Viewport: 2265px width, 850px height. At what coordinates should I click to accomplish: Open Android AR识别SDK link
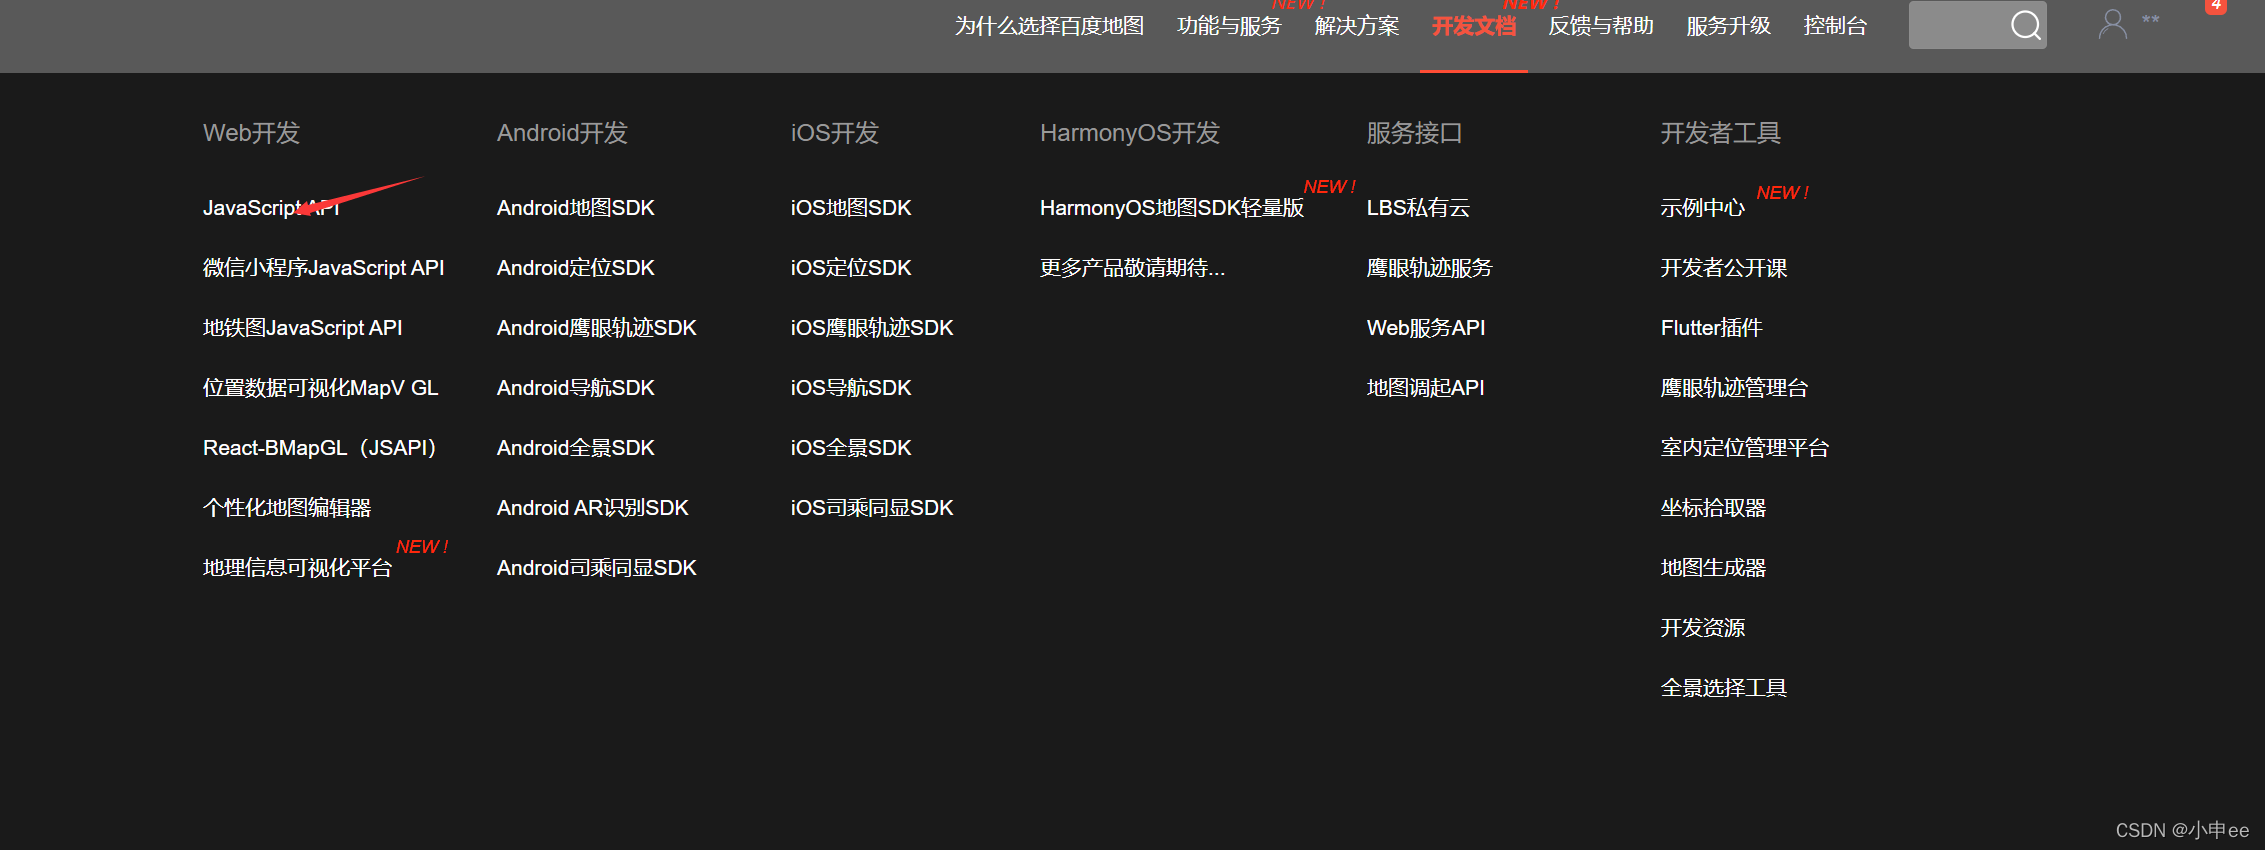click(592, 508)
